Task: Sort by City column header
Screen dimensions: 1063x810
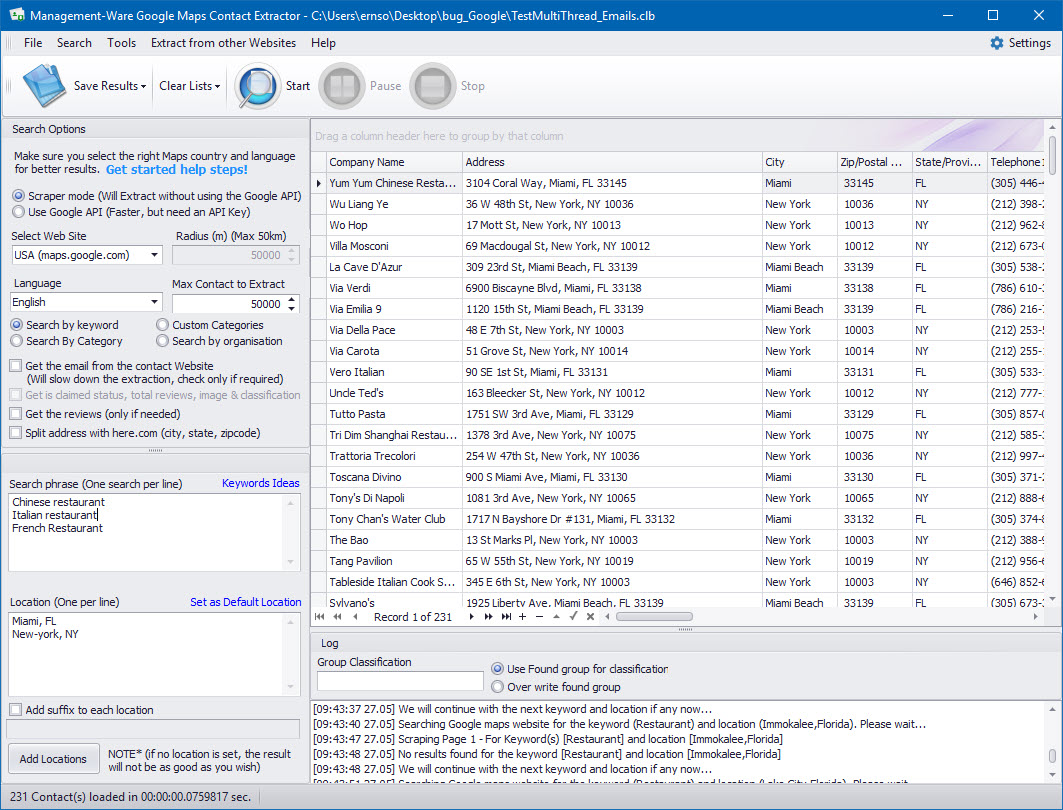Action: coord(799,162)
